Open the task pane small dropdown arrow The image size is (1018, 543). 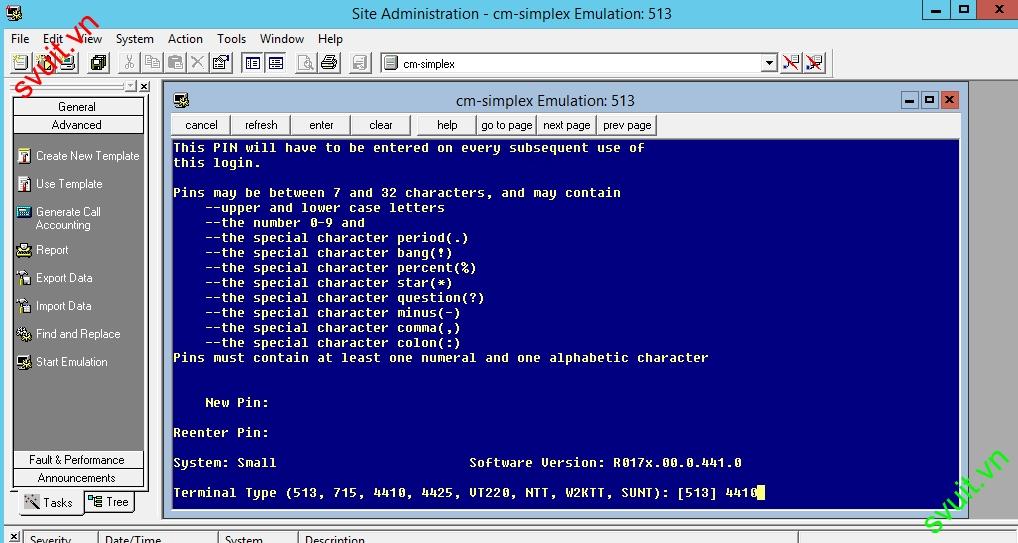pyautogui.click(x=131, y=86)
